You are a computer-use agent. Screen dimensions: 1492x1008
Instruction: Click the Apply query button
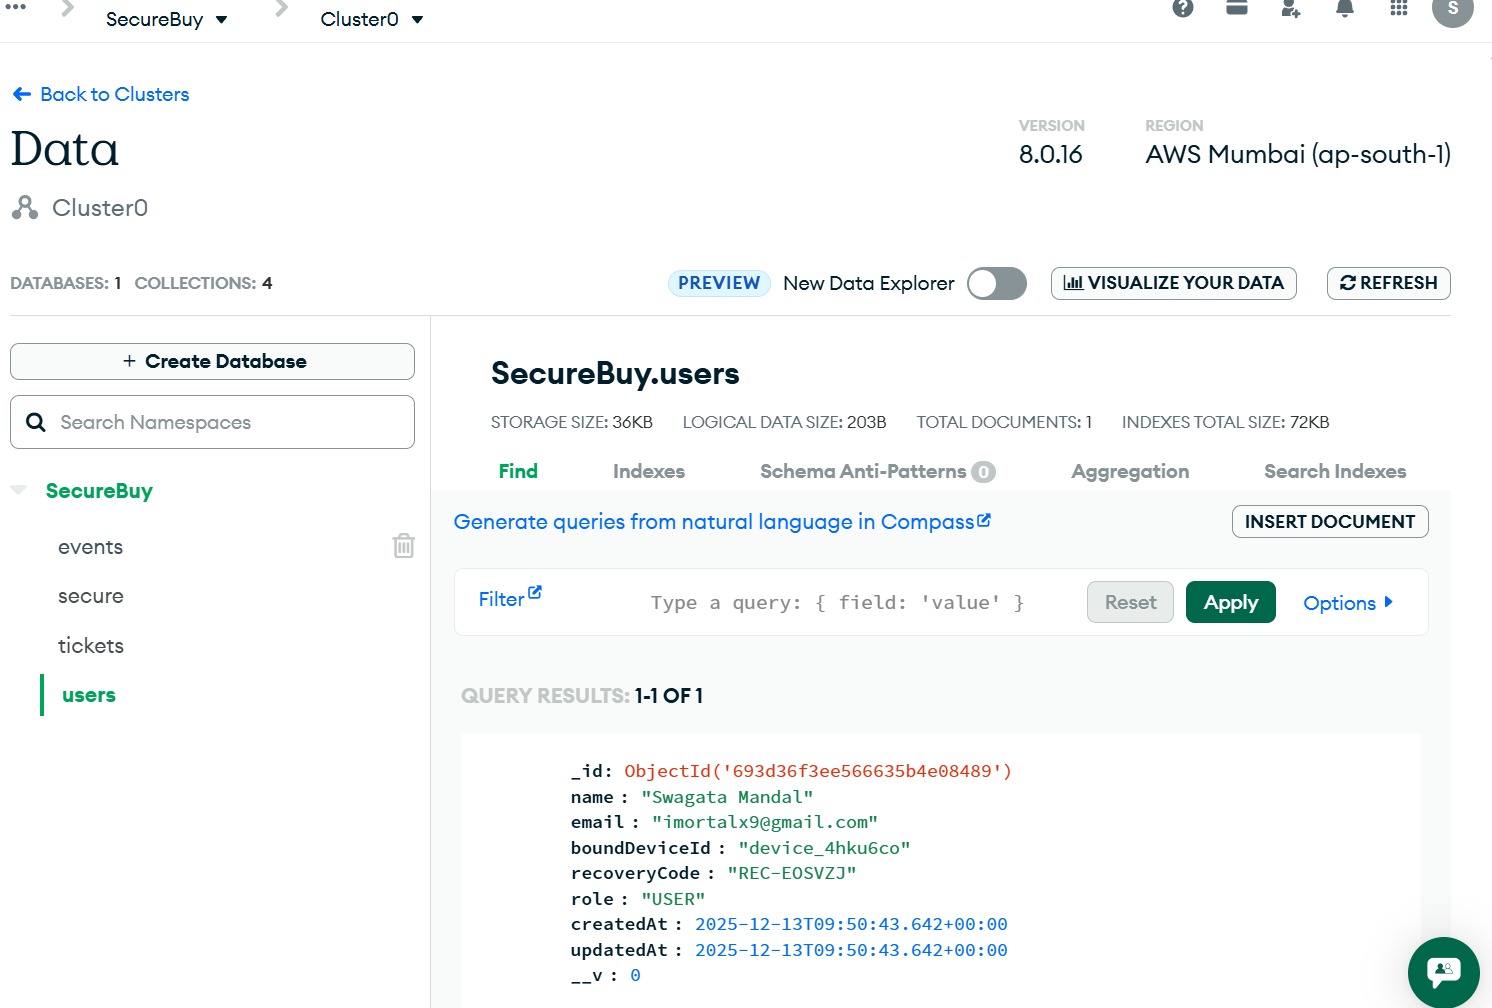1231,602
